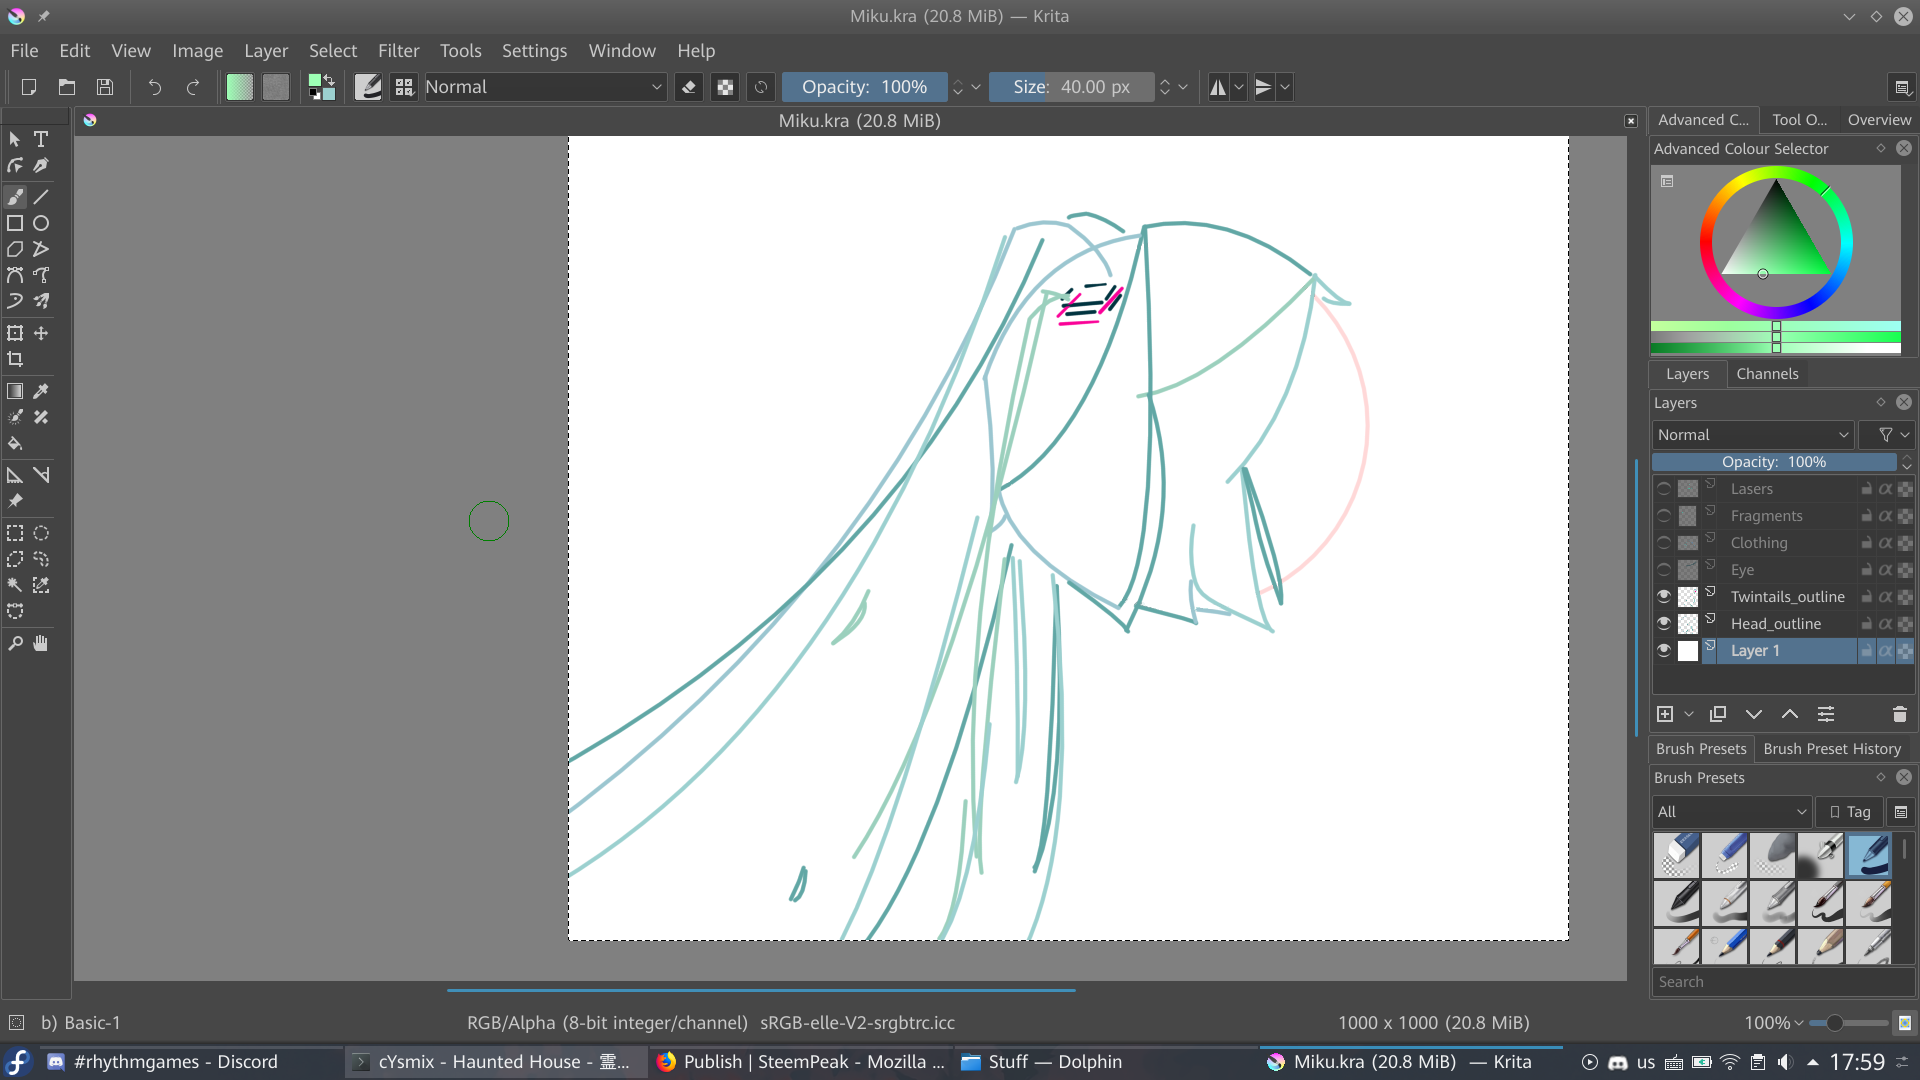This screenshot has height=1080, width=1920.
Task: Select the Color Picker eyedropper tool
Action: (x=41, y=391)
